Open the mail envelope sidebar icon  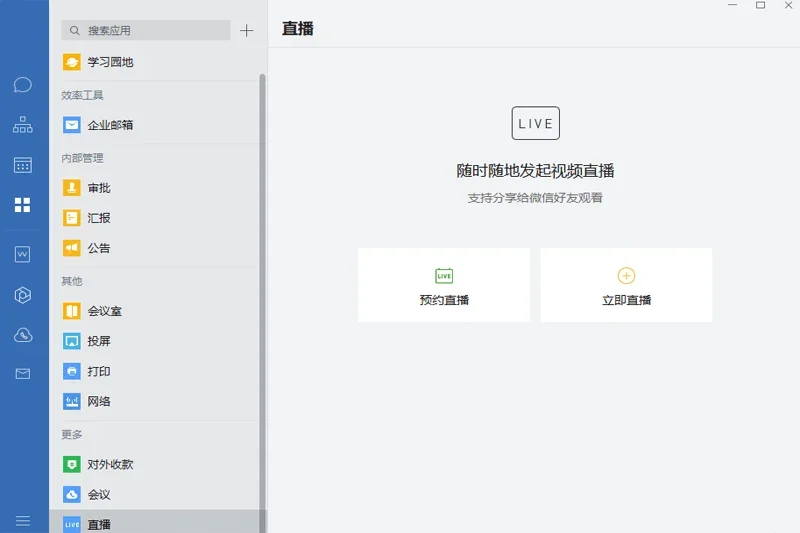tap(22, 374)
